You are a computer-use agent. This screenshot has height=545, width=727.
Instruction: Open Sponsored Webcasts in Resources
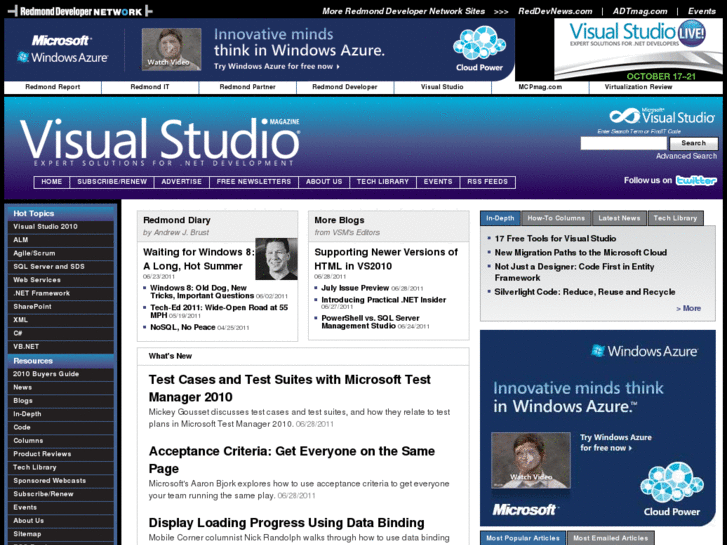(x=61, y=481)
